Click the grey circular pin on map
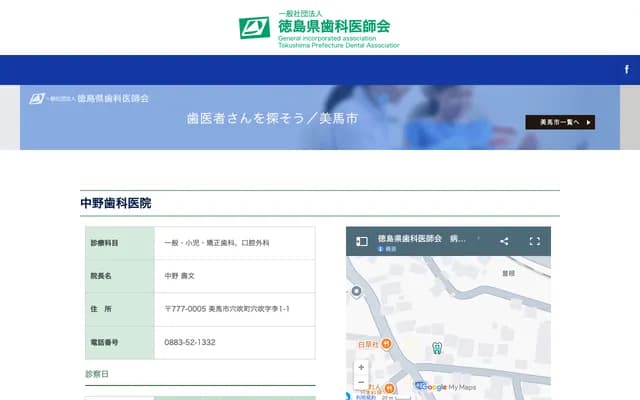Viewport: 640px width, 400px height. pyautogui.click(x=356, y=291)
